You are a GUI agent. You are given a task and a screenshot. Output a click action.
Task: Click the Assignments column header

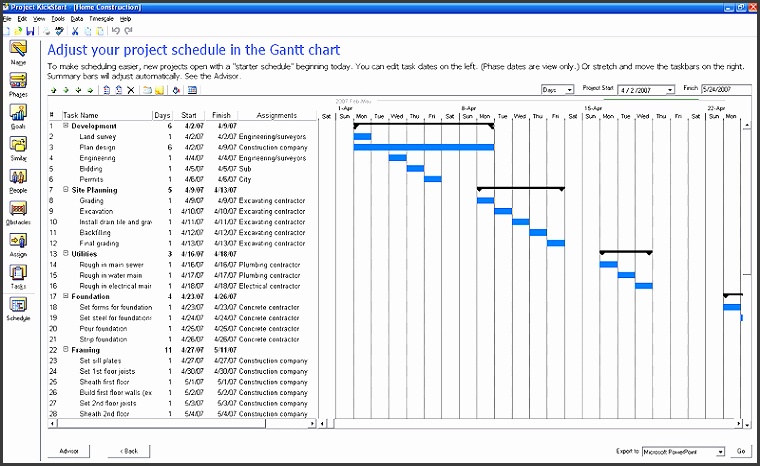click(276, 115)
